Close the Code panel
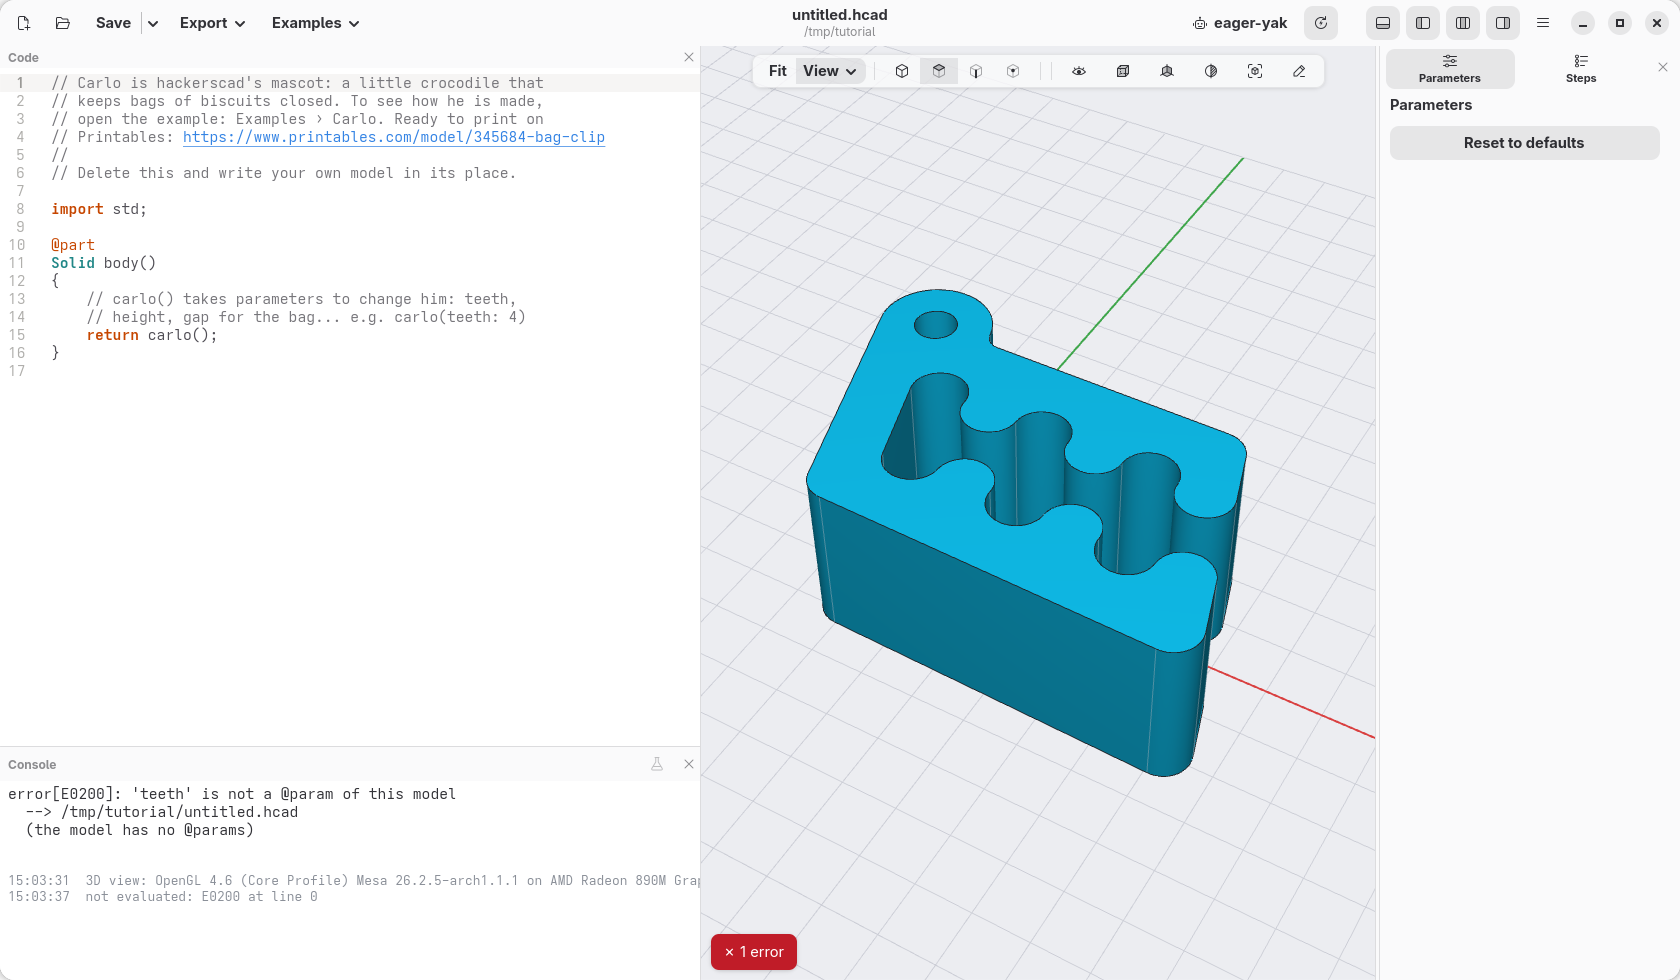 coord(689,57)
